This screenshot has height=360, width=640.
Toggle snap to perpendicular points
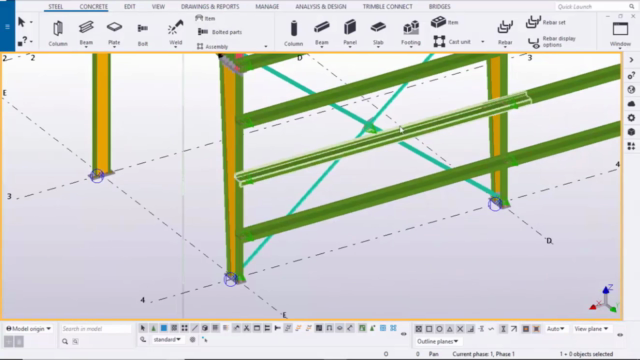point(471,329)
